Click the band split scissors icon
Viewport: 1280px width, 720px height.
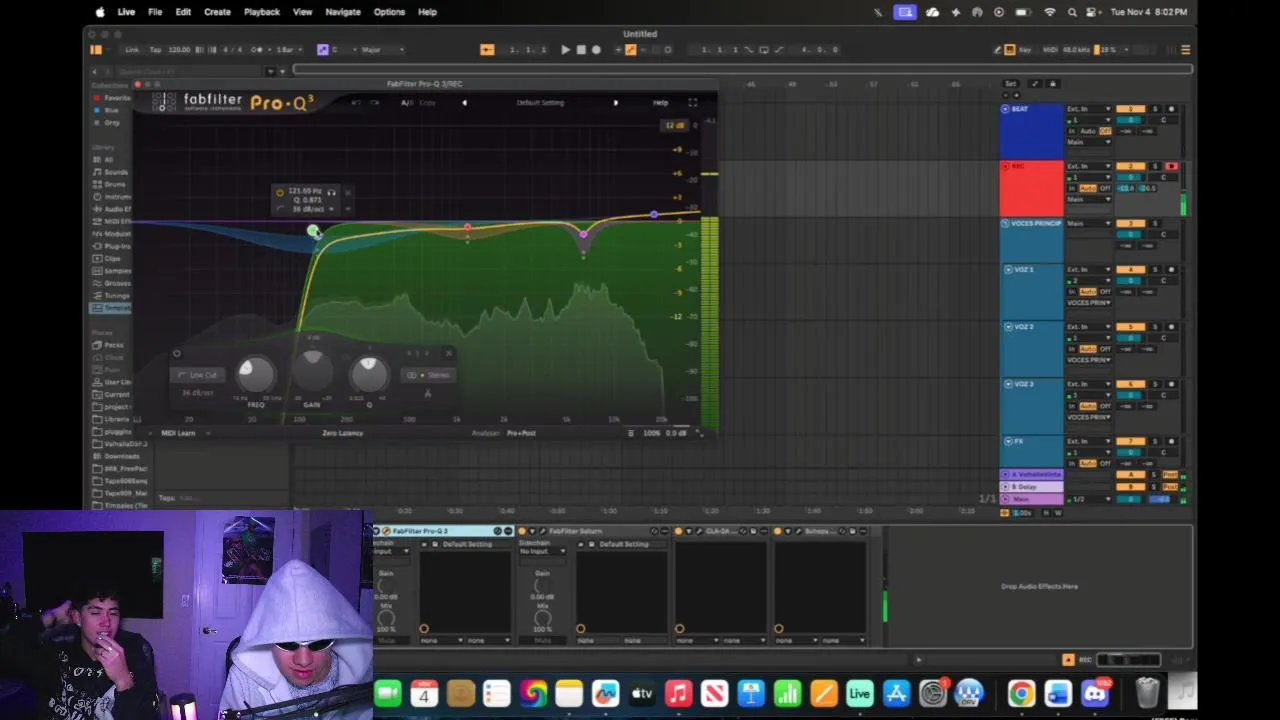point(428,393)
